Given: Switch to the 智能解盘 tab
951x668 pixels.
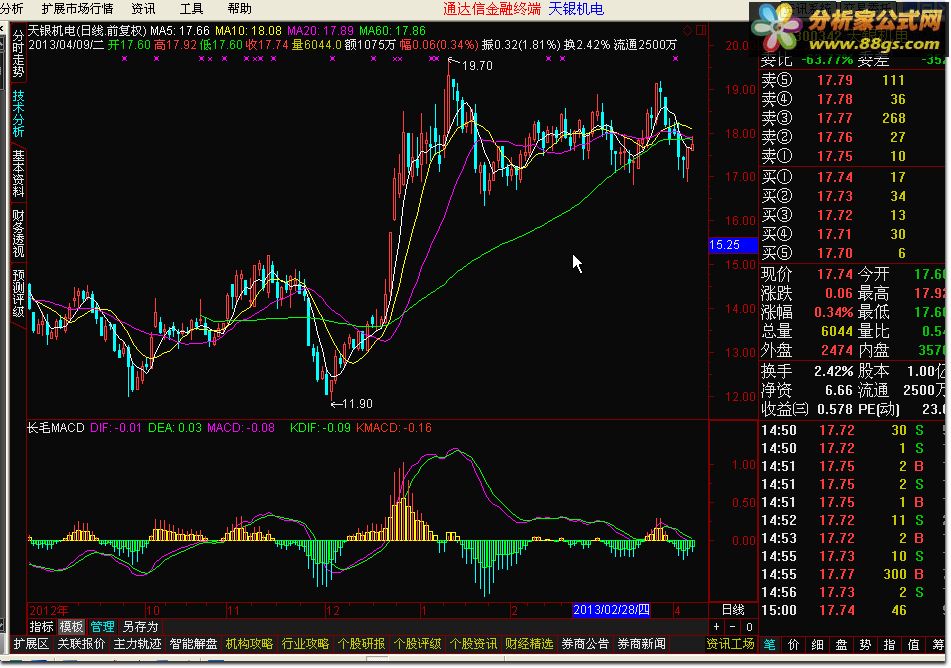Looking at the screenshot, I should click(x=193, y=644).
